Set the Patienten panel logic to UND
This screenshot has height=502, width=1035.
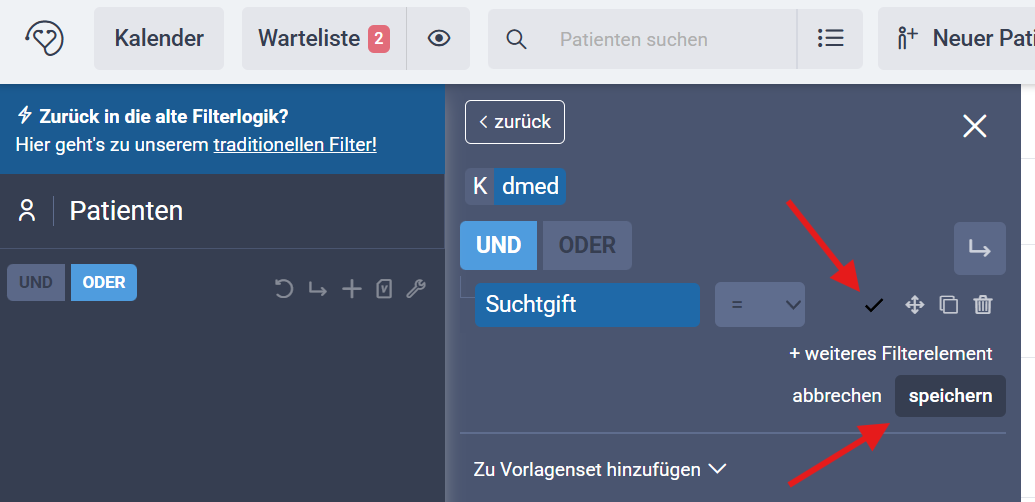click(x=36, y=283)
